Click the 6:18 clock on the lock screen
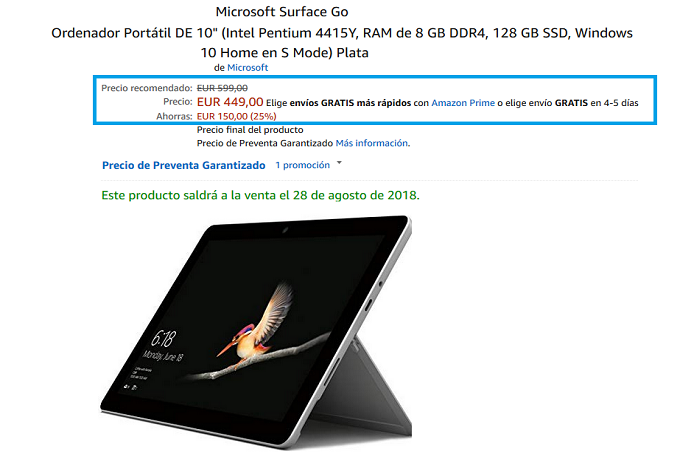Image resolution: width=680 pixels, height=453 pixels. [x=163, y=338]
